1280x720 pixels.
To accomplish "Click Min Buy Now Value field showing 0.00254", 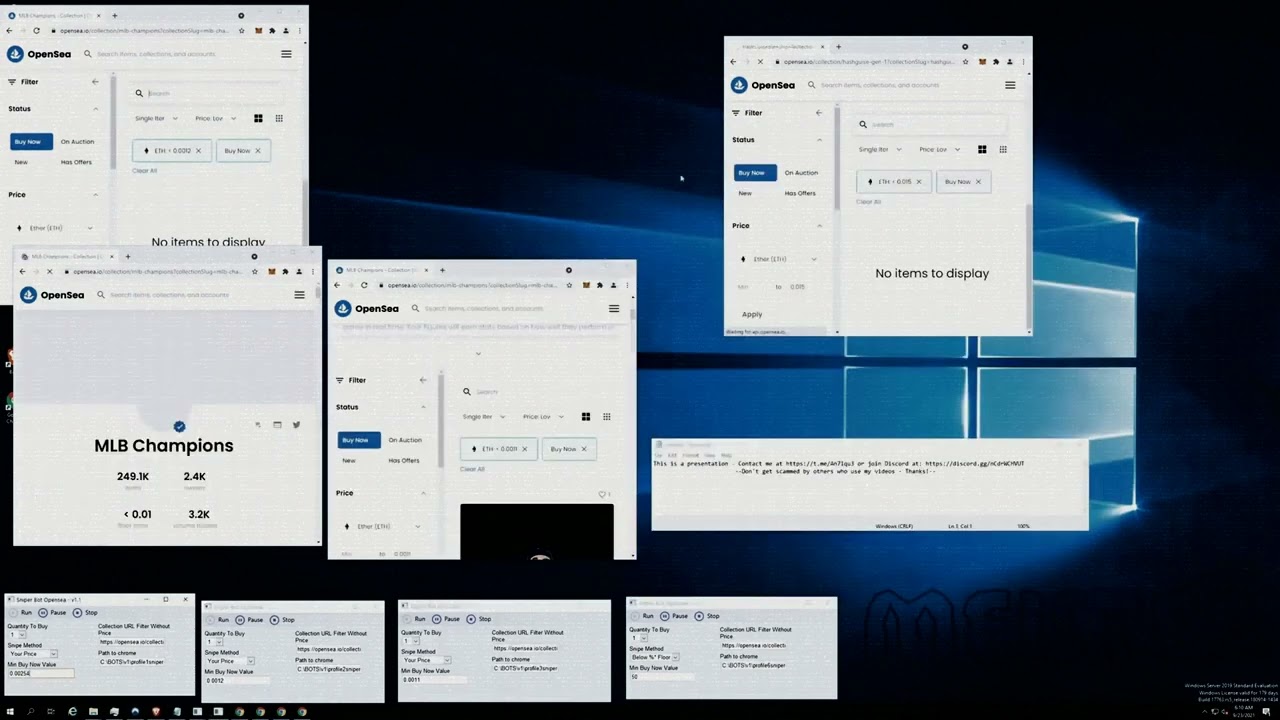I will tap(41, 673).
